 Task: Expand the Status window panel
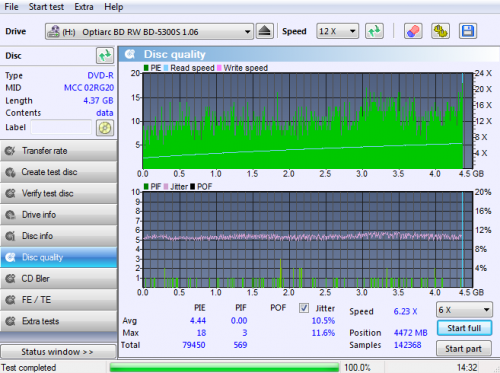(x=58, y=352)
